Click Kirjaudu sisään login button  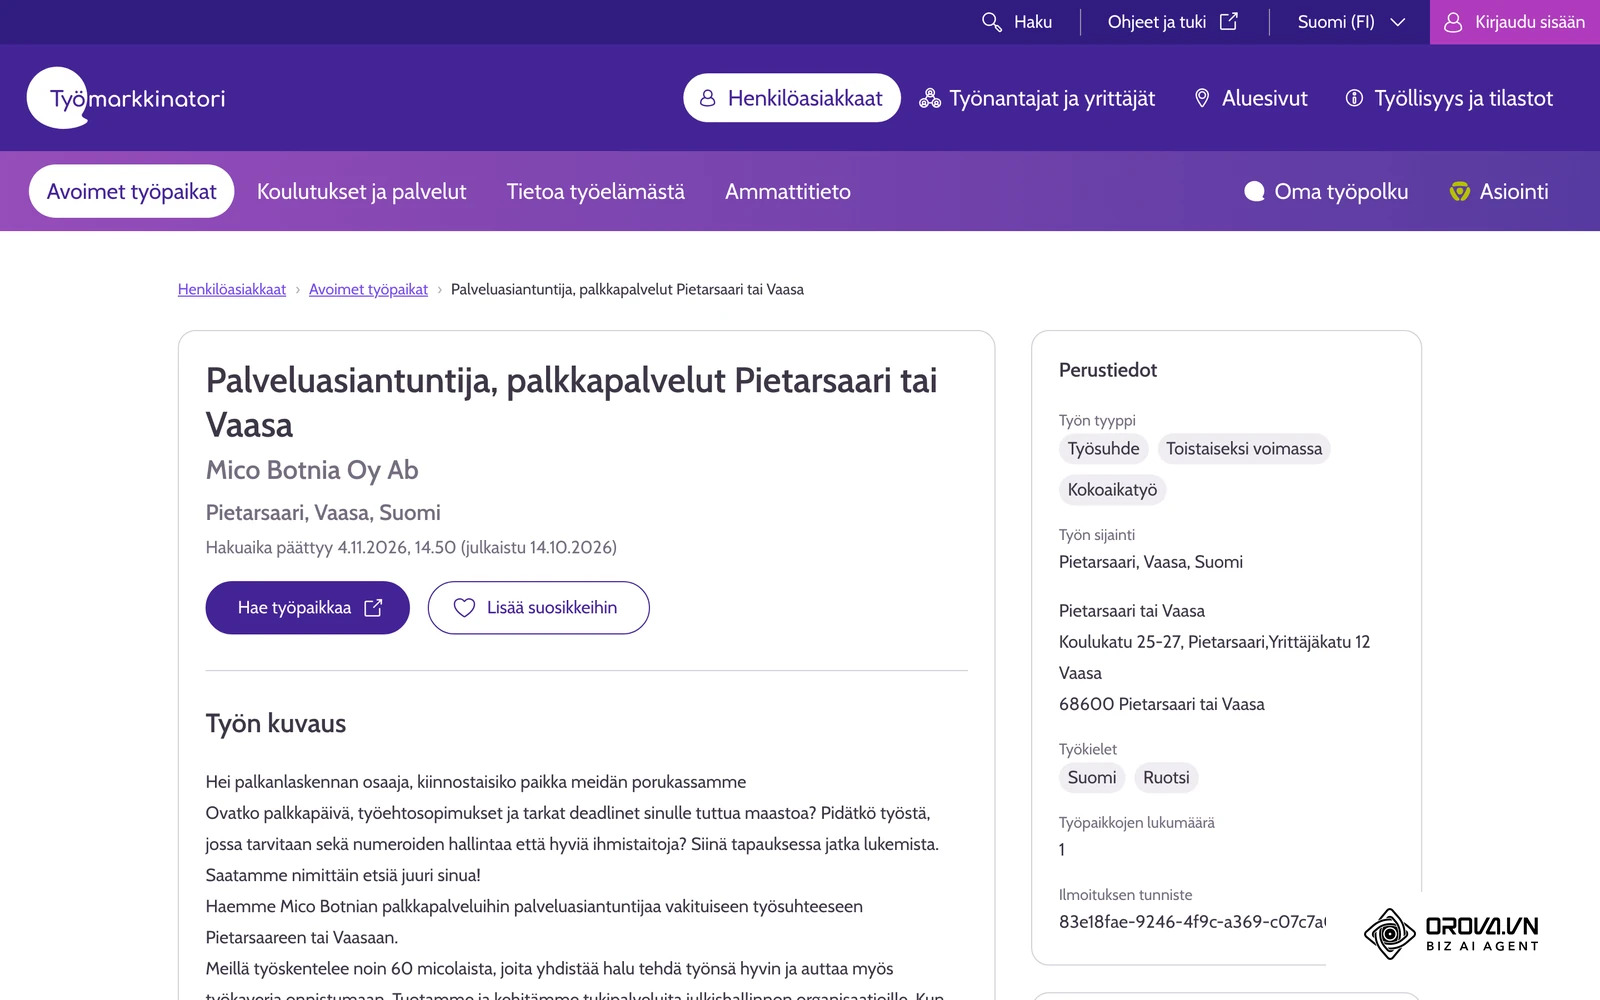(1515, 22)
